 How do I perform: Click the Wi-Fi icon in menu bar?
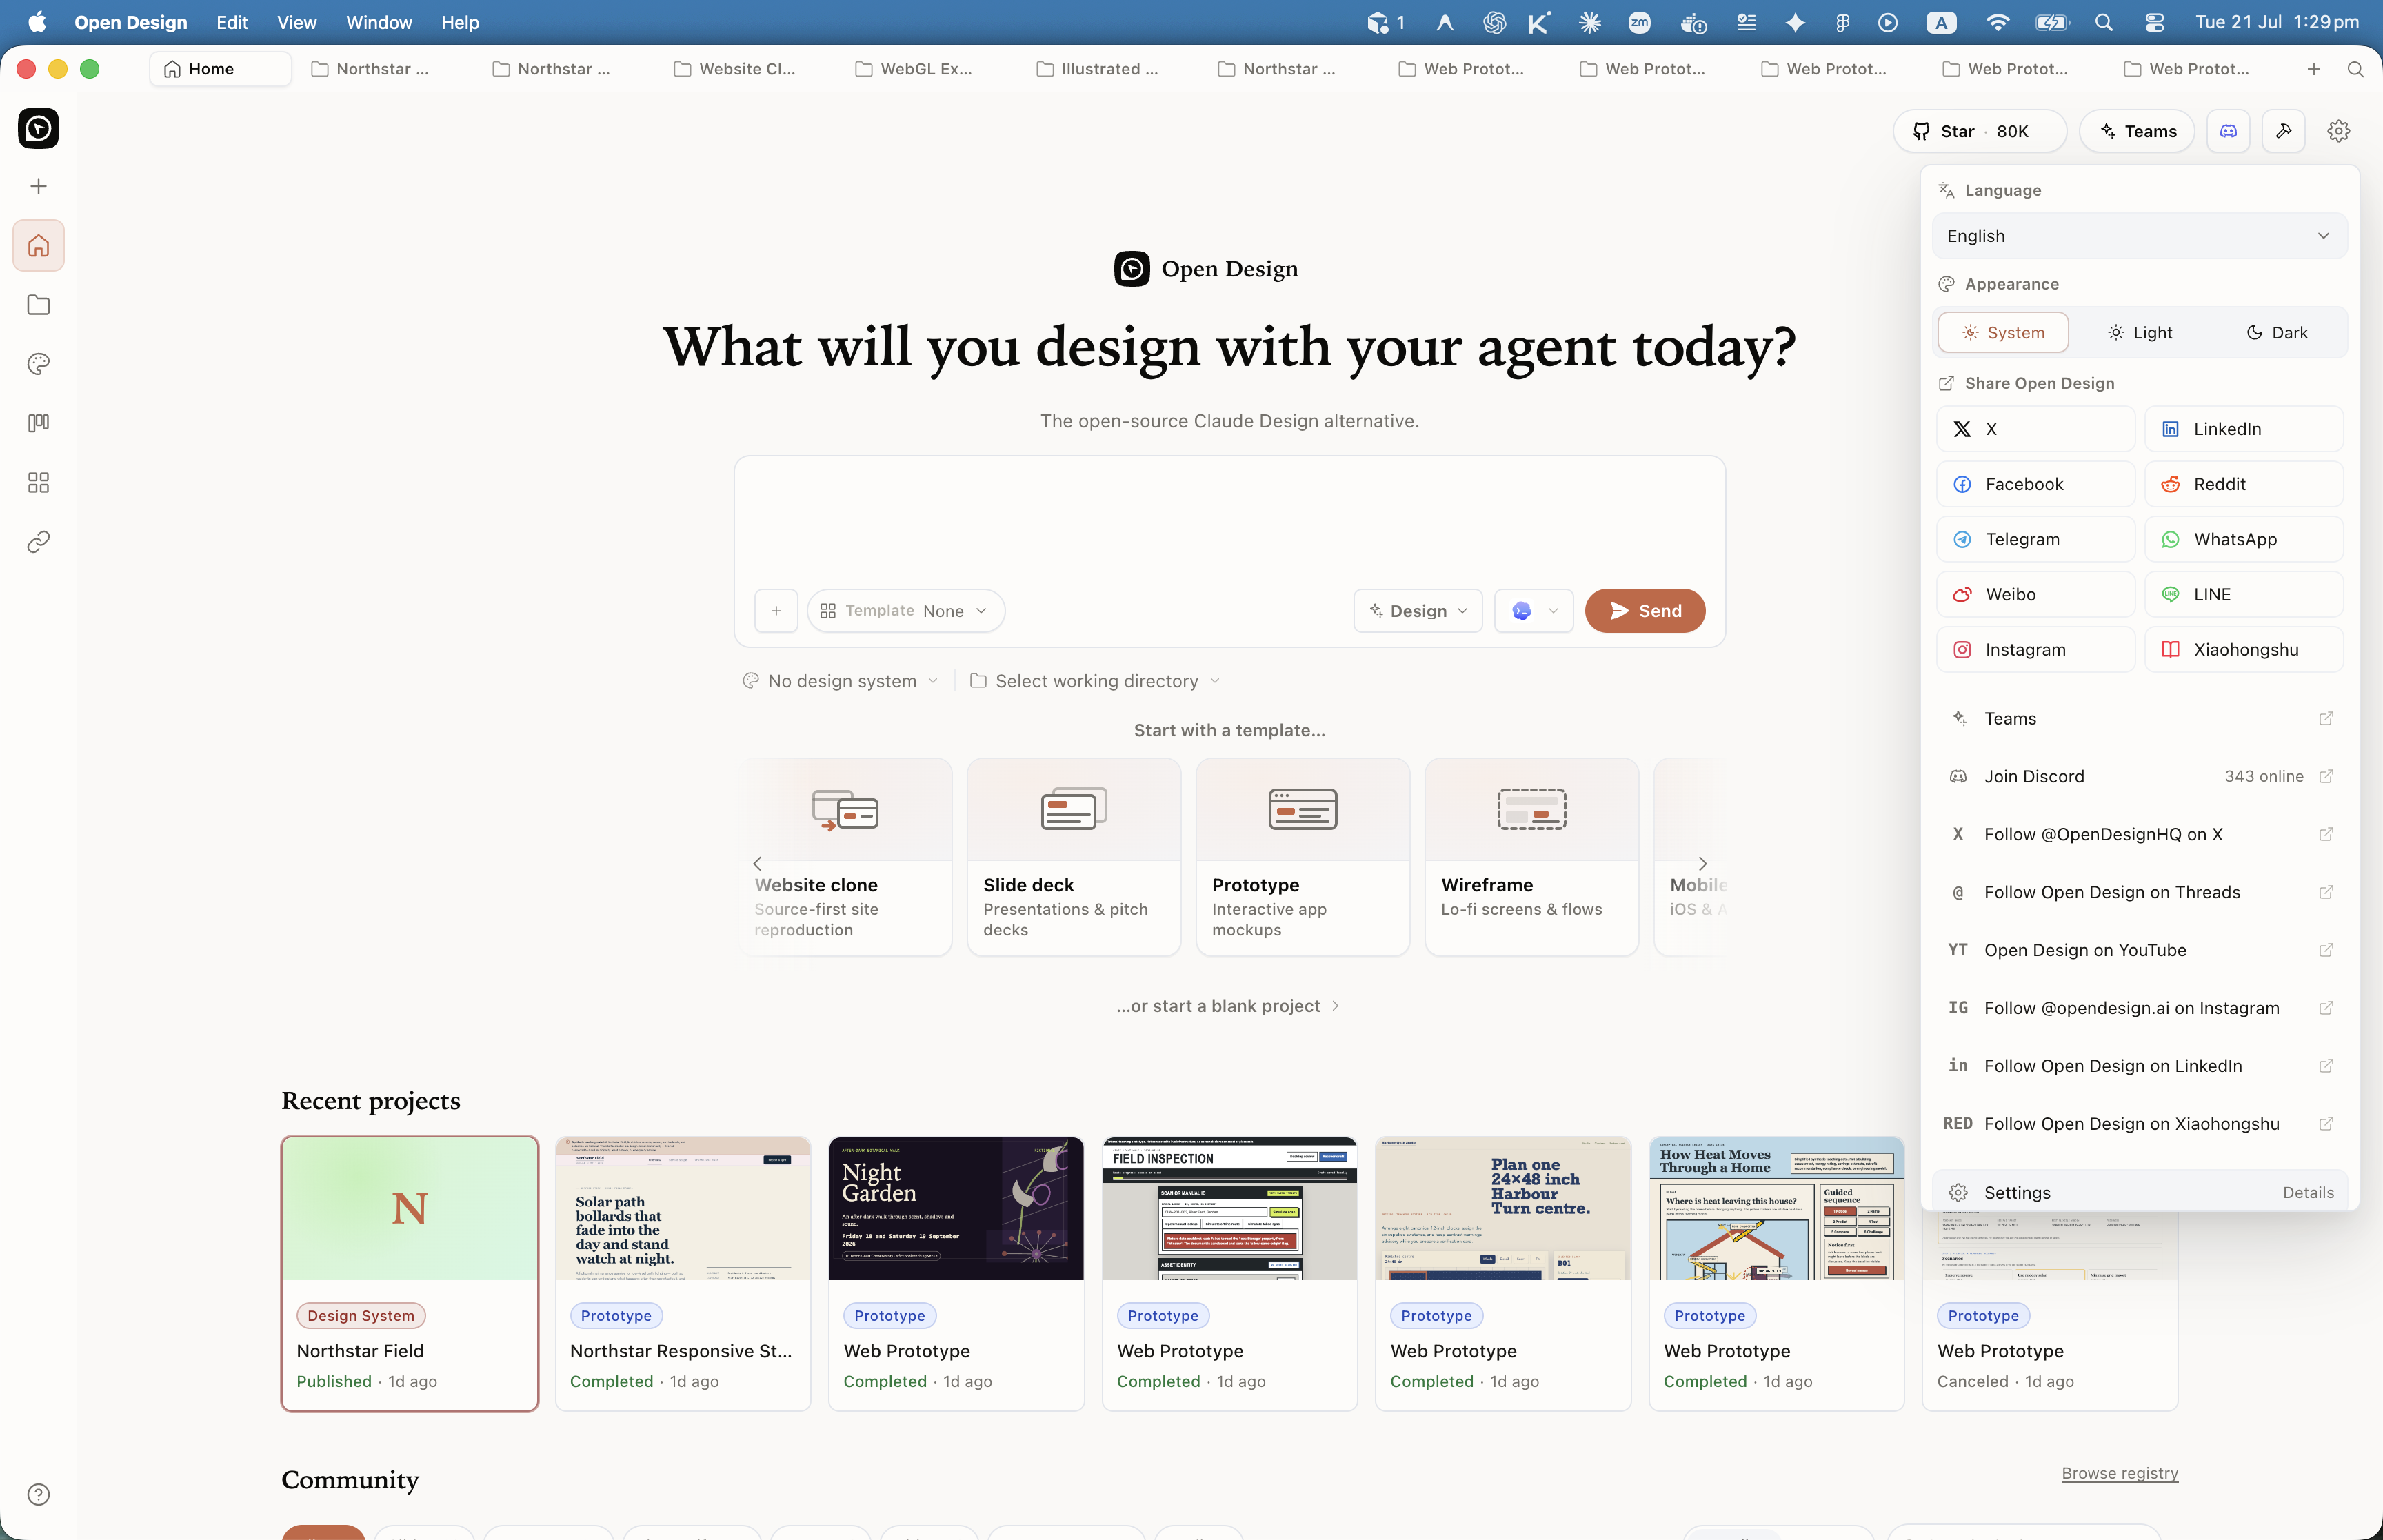[x=1997, y=22]
